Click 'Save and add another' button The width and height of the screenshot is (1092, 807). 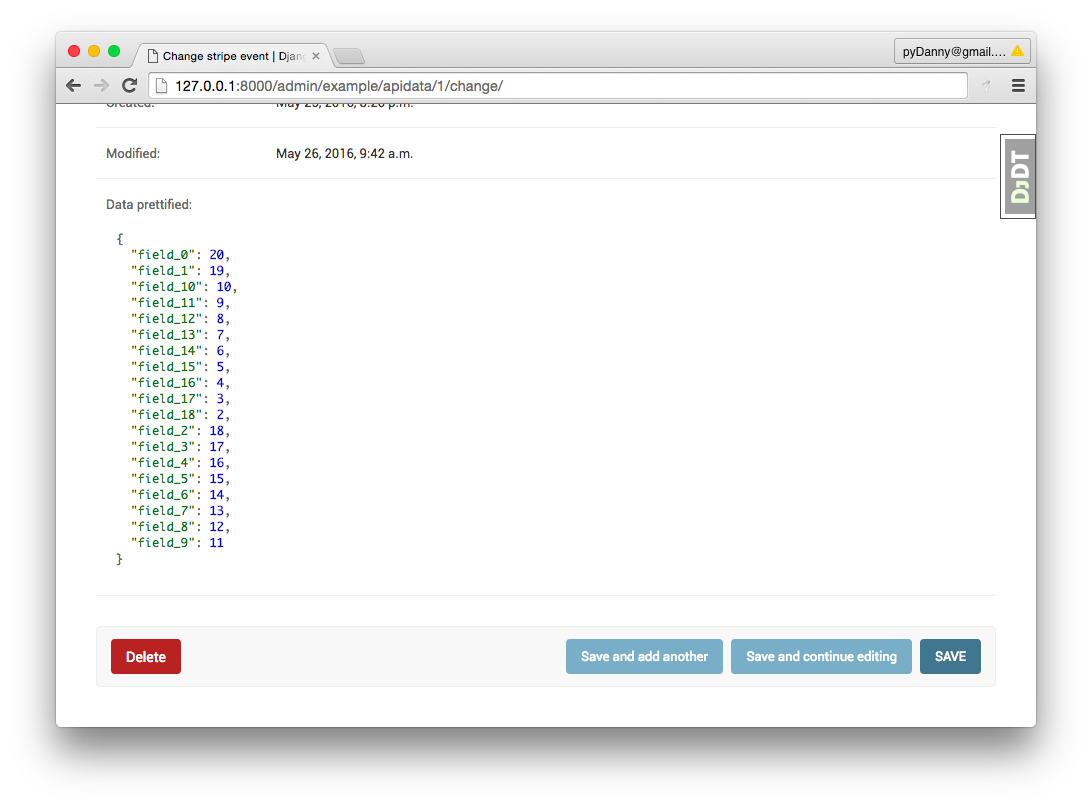click(x=644, y=657)
